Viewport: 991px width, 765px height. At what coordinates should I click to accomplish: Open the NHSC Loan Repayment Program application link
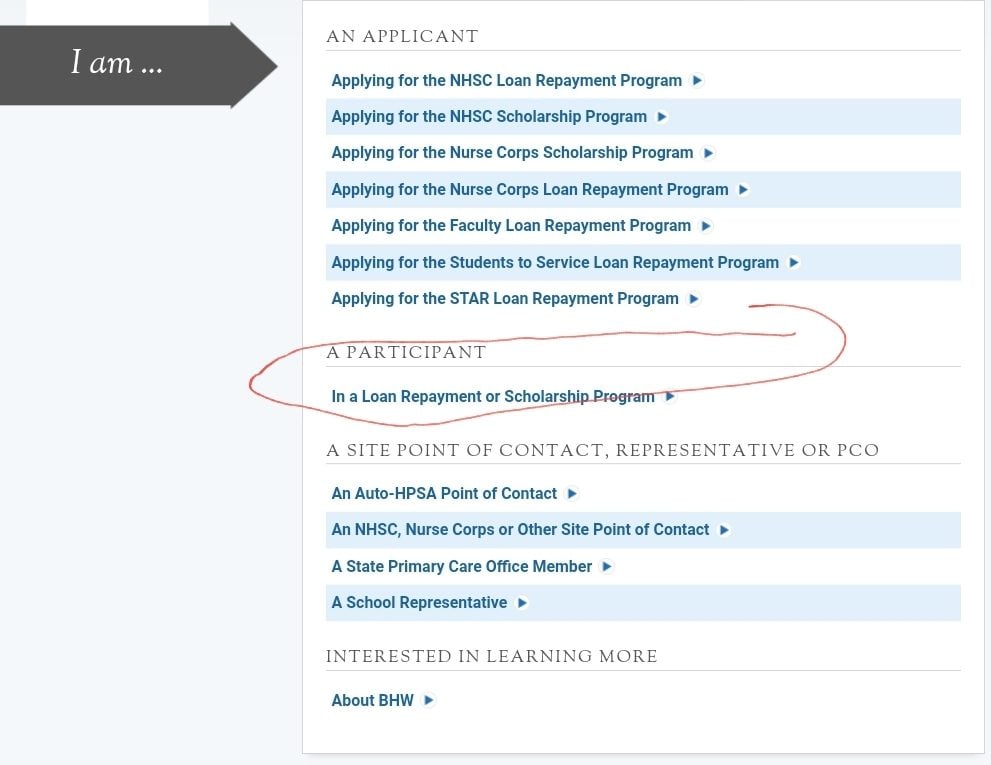coord(506,81)
